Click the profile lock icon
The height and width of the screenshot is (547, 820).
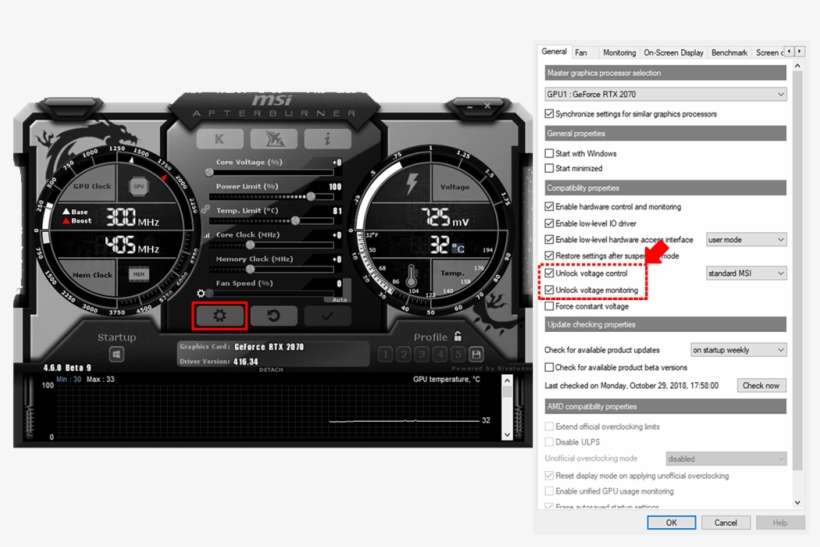point(458,336)
